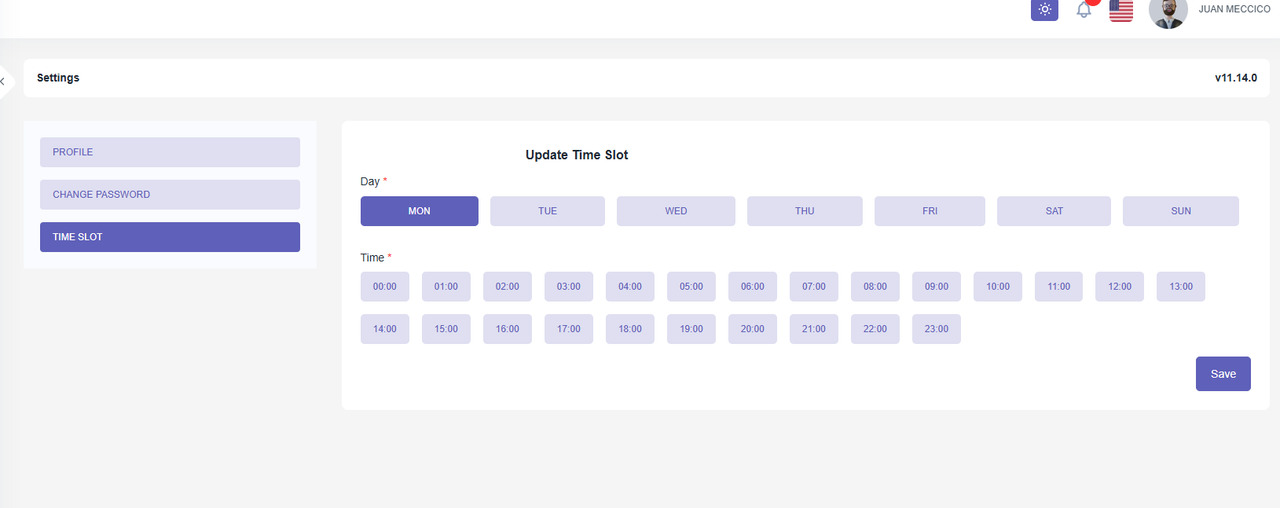Pick SAT day button
Viewport: 1280px width, 508px height.
click(1054, 211)
